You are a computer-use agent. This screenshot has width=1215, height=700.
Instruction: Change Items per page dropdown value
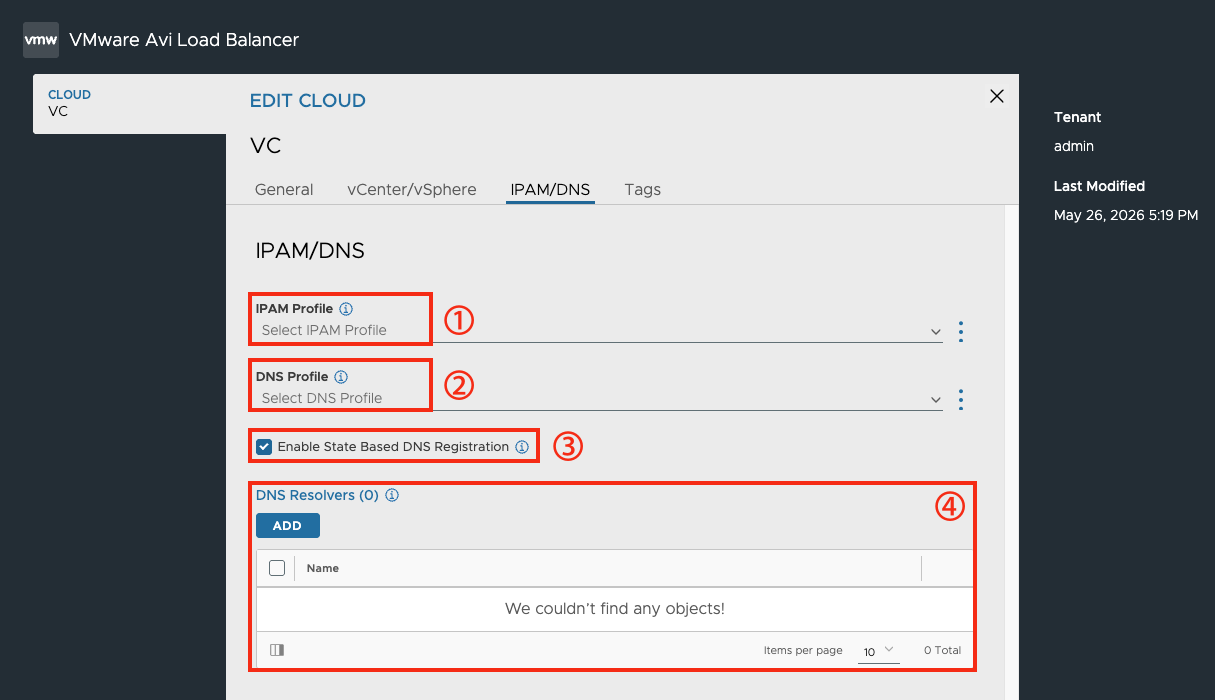(x=879, y=651)
